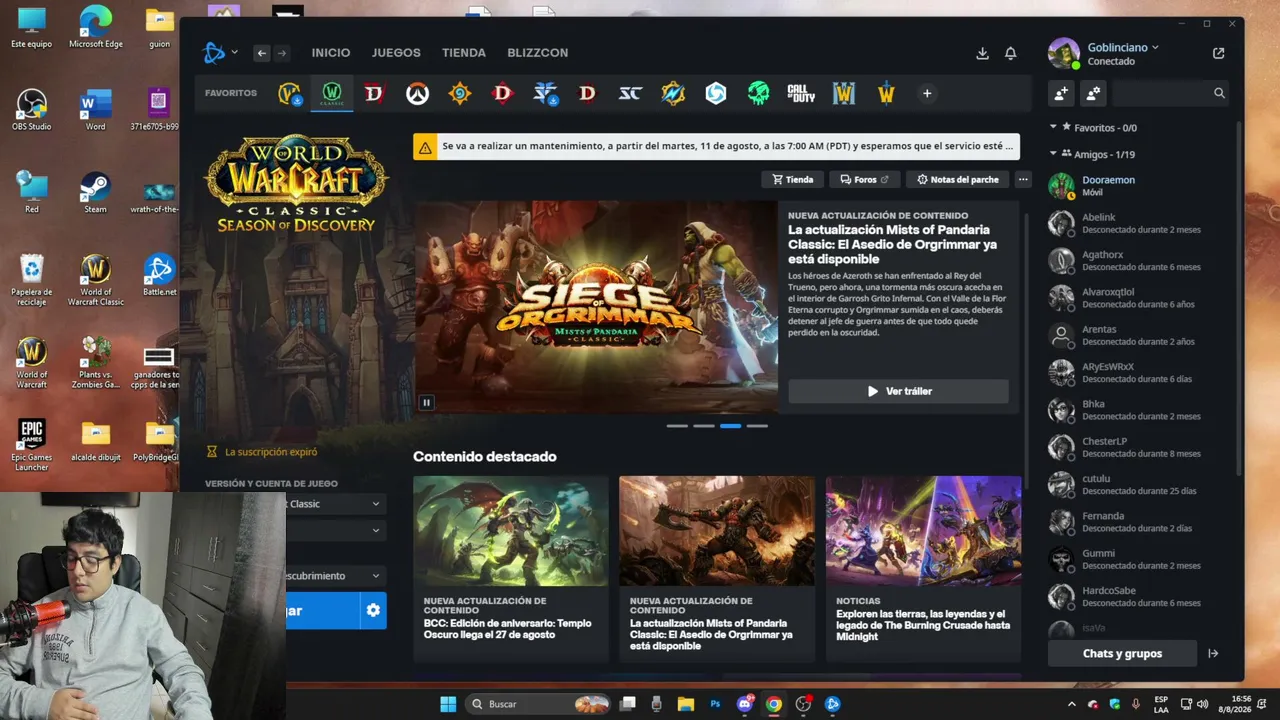Pop out the friends panel
Image resolution: width=1280 pixels, height=720 pixels.
[x=1218, y=53]
